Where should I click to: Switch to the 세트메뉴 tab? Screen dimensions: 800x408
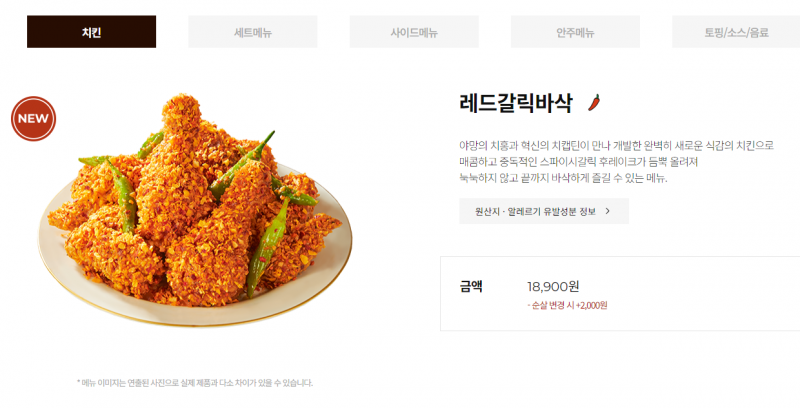(x=253, y=32)
